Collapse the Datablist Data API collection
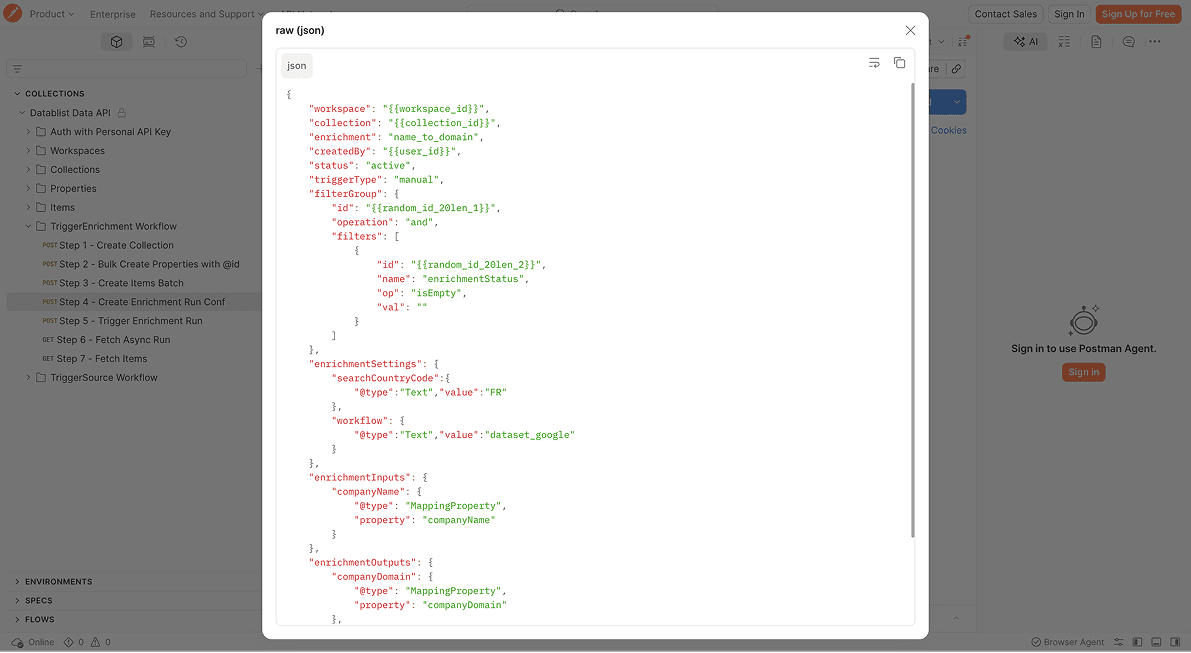Screen dimensions: 1191x653 (x=22, y=112)
